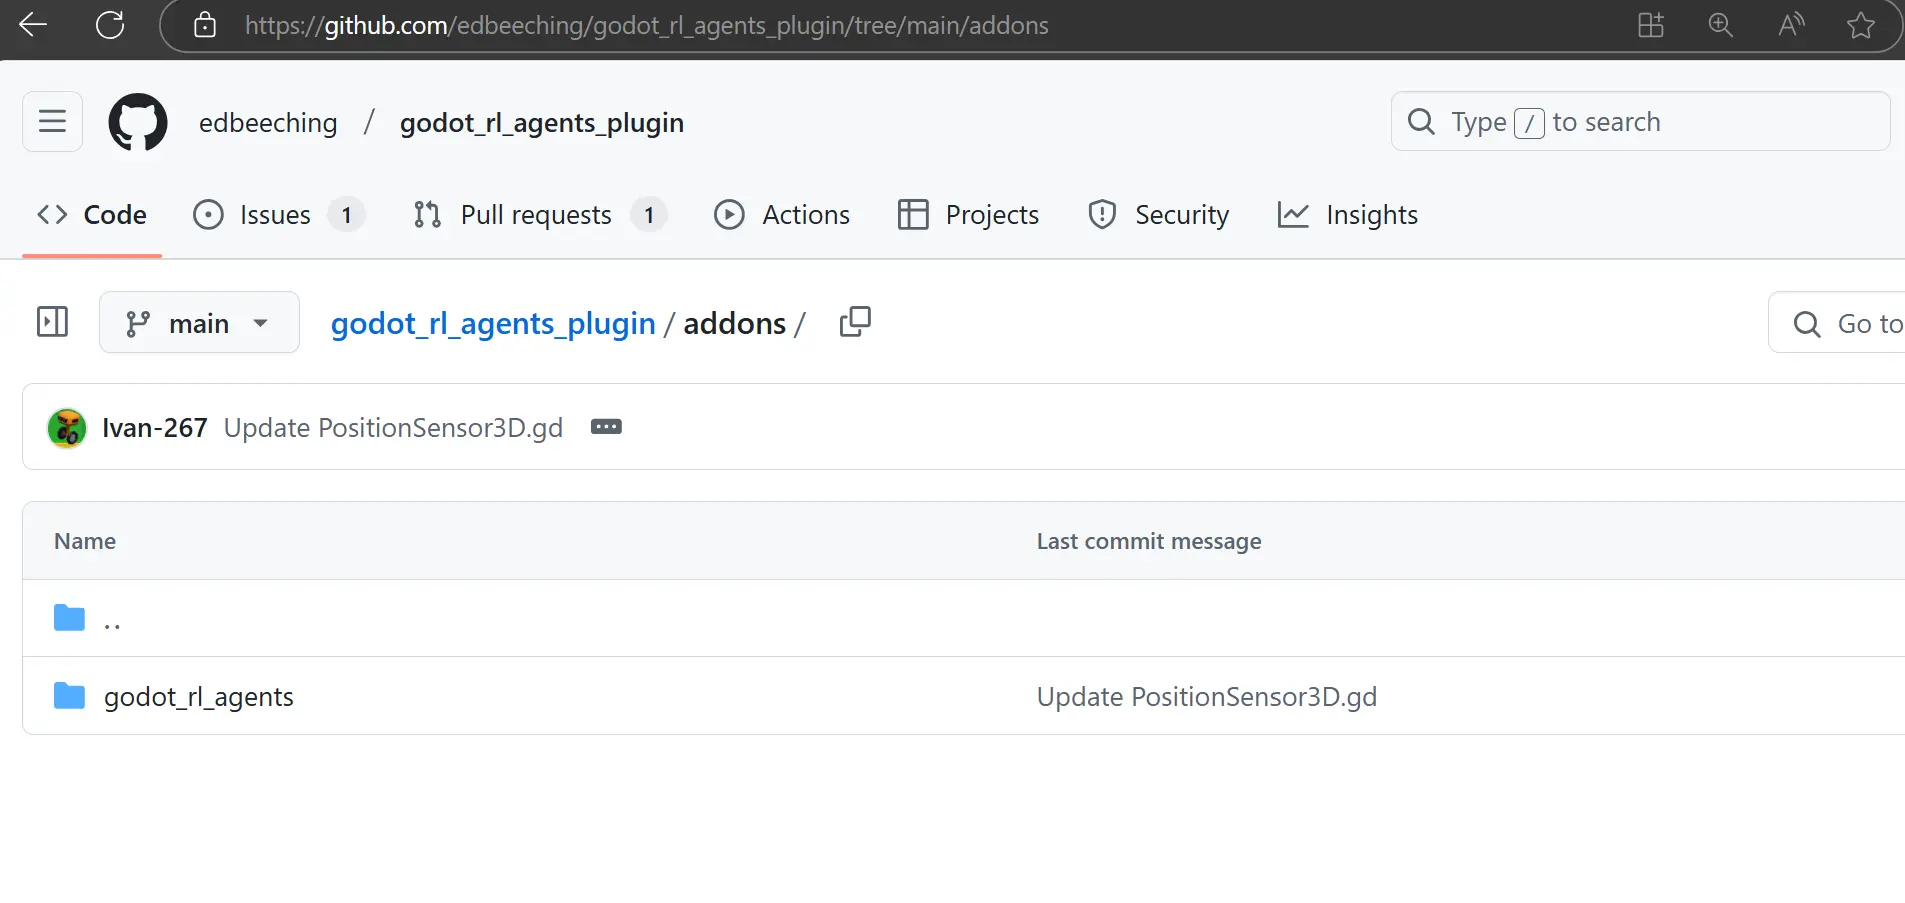Viewport: 1905px width, 903px height.
Task: Open the godot_rl_agents folder
Action: 199,696
